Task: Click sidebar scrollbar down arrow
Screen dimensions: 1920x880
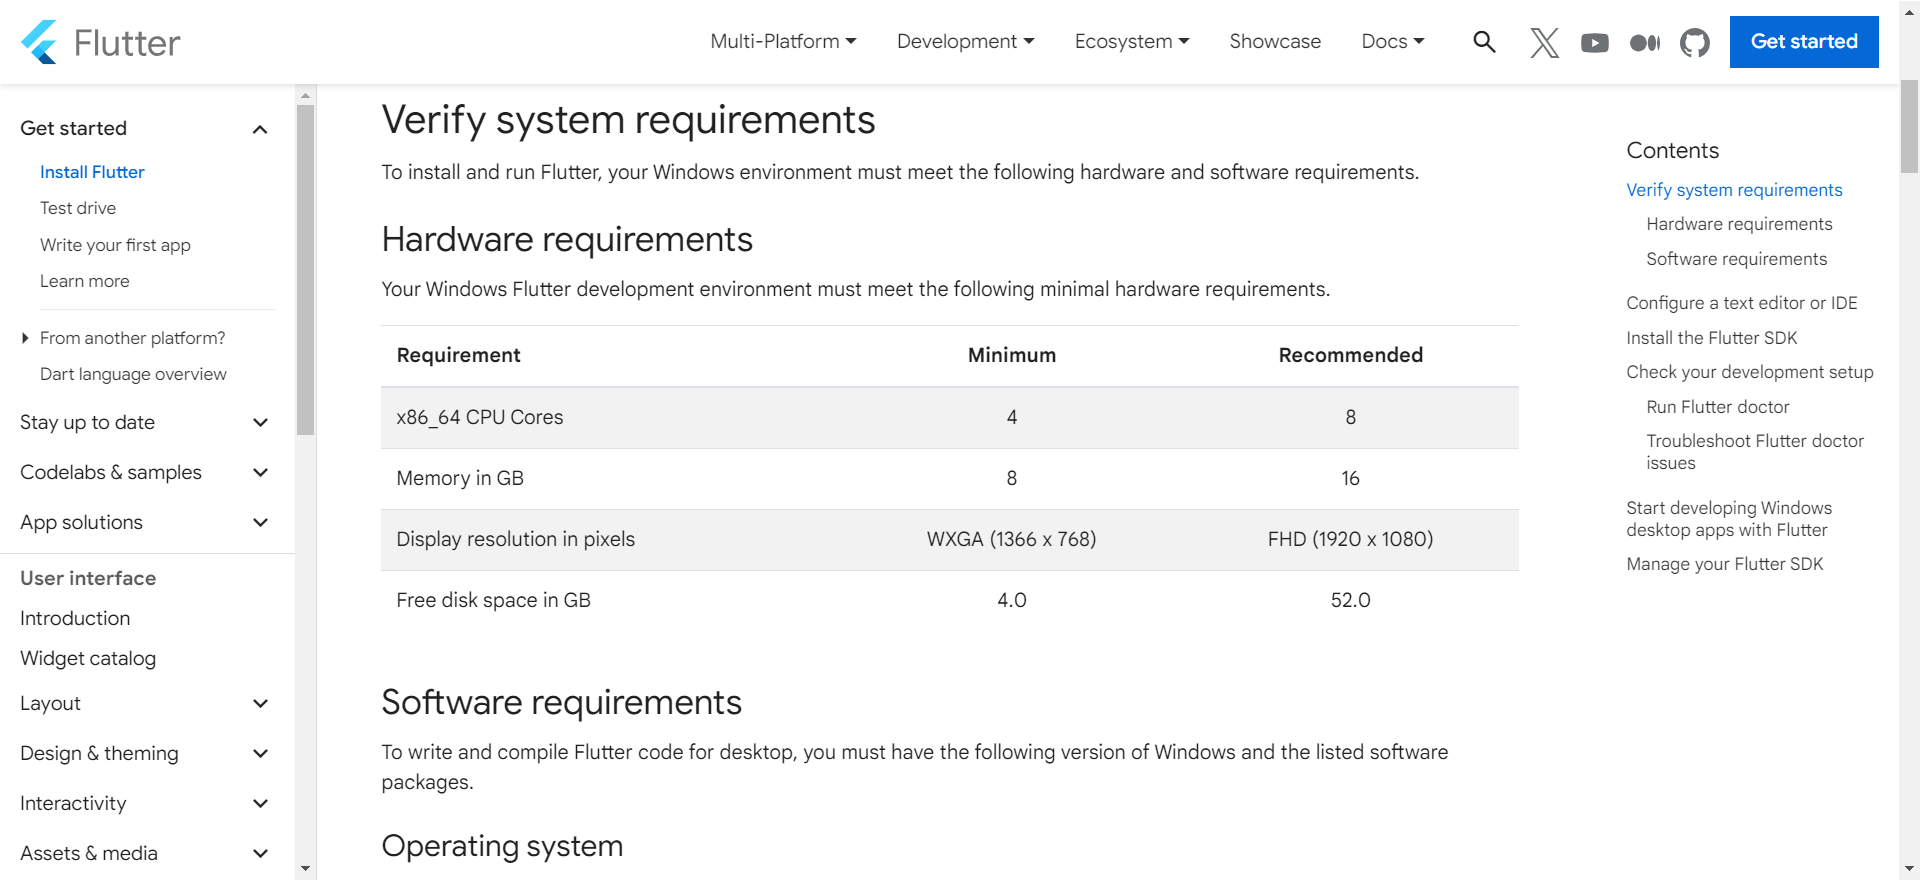Action: pyautogui.click(x=306, y=868)
